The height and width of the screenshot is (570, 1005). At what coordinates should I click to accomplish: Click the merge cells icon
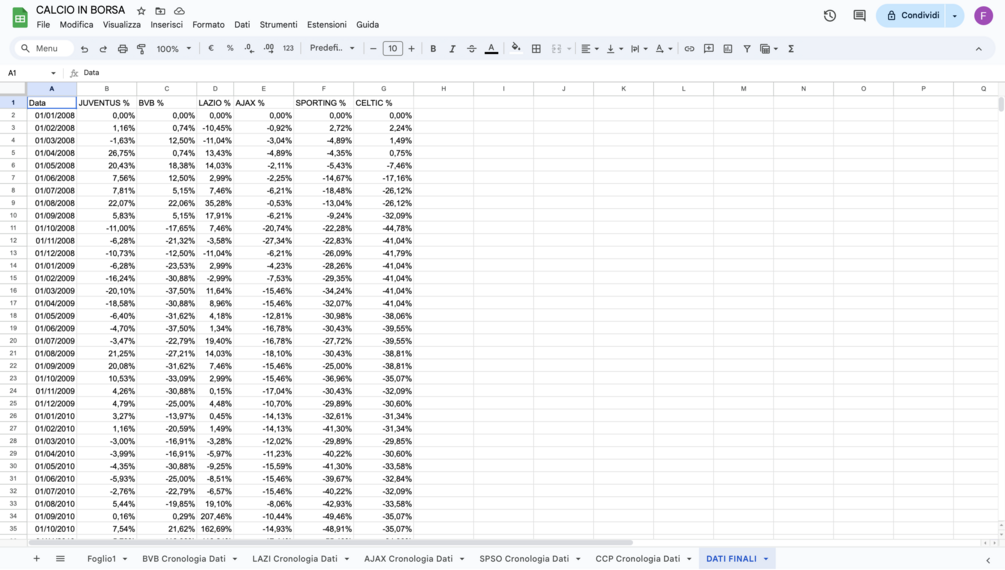point(556,49)
